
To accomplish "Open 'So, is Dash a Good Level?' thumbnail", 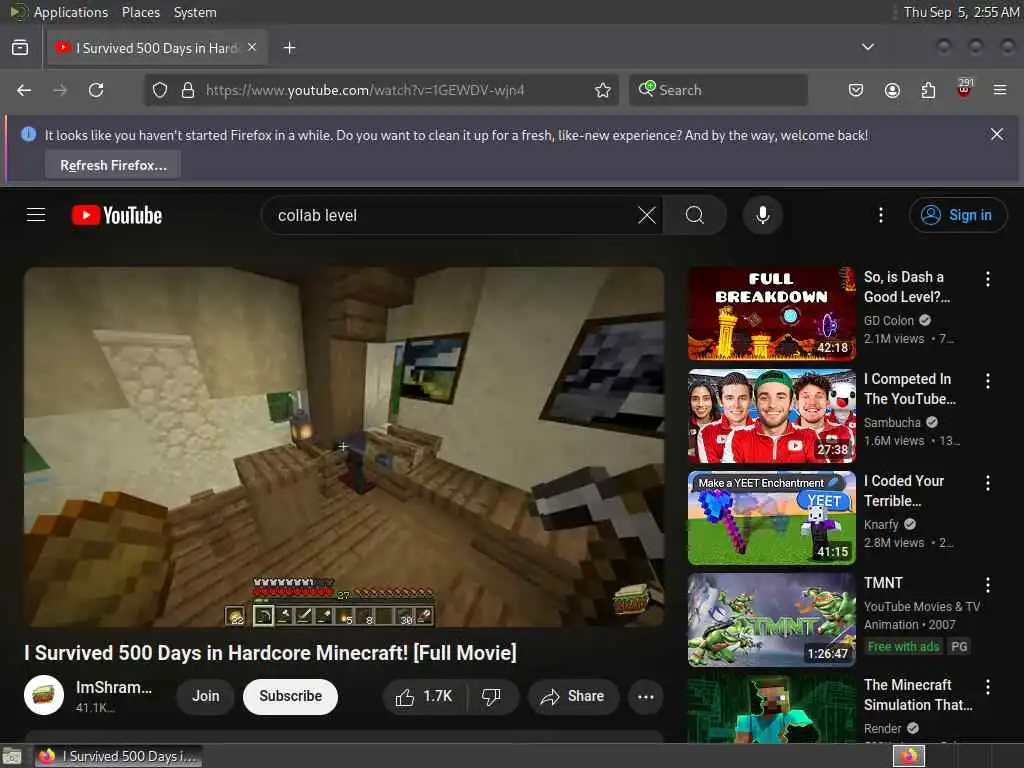I will pyautogui.click(x=771, y=313).
